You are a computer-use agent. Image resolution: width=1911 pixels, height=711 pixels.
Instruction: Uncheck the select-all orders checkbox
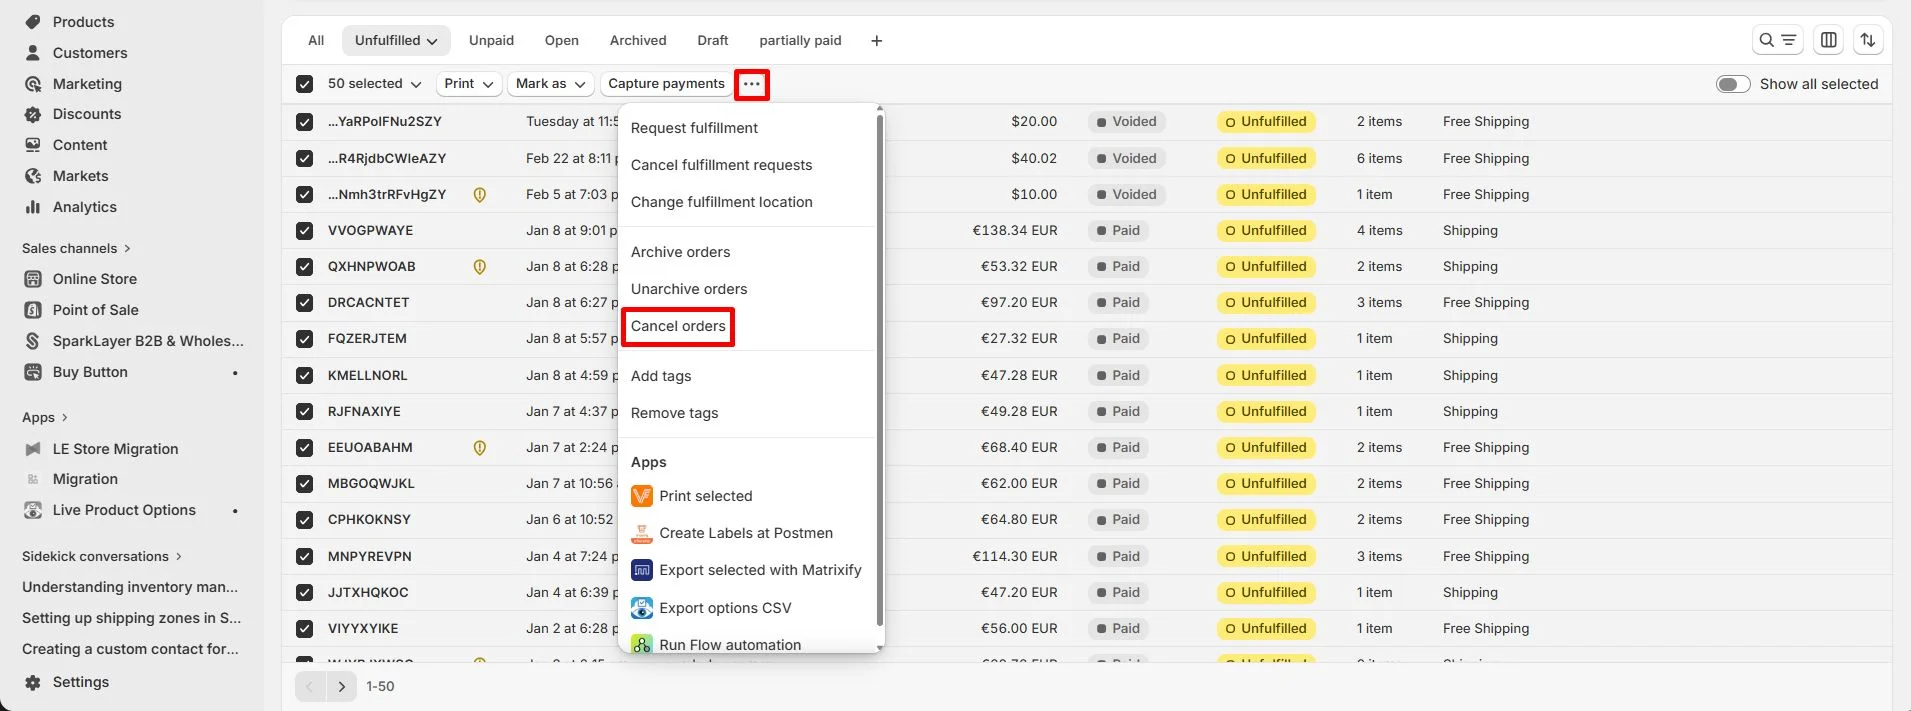click(x=304, y=84)
